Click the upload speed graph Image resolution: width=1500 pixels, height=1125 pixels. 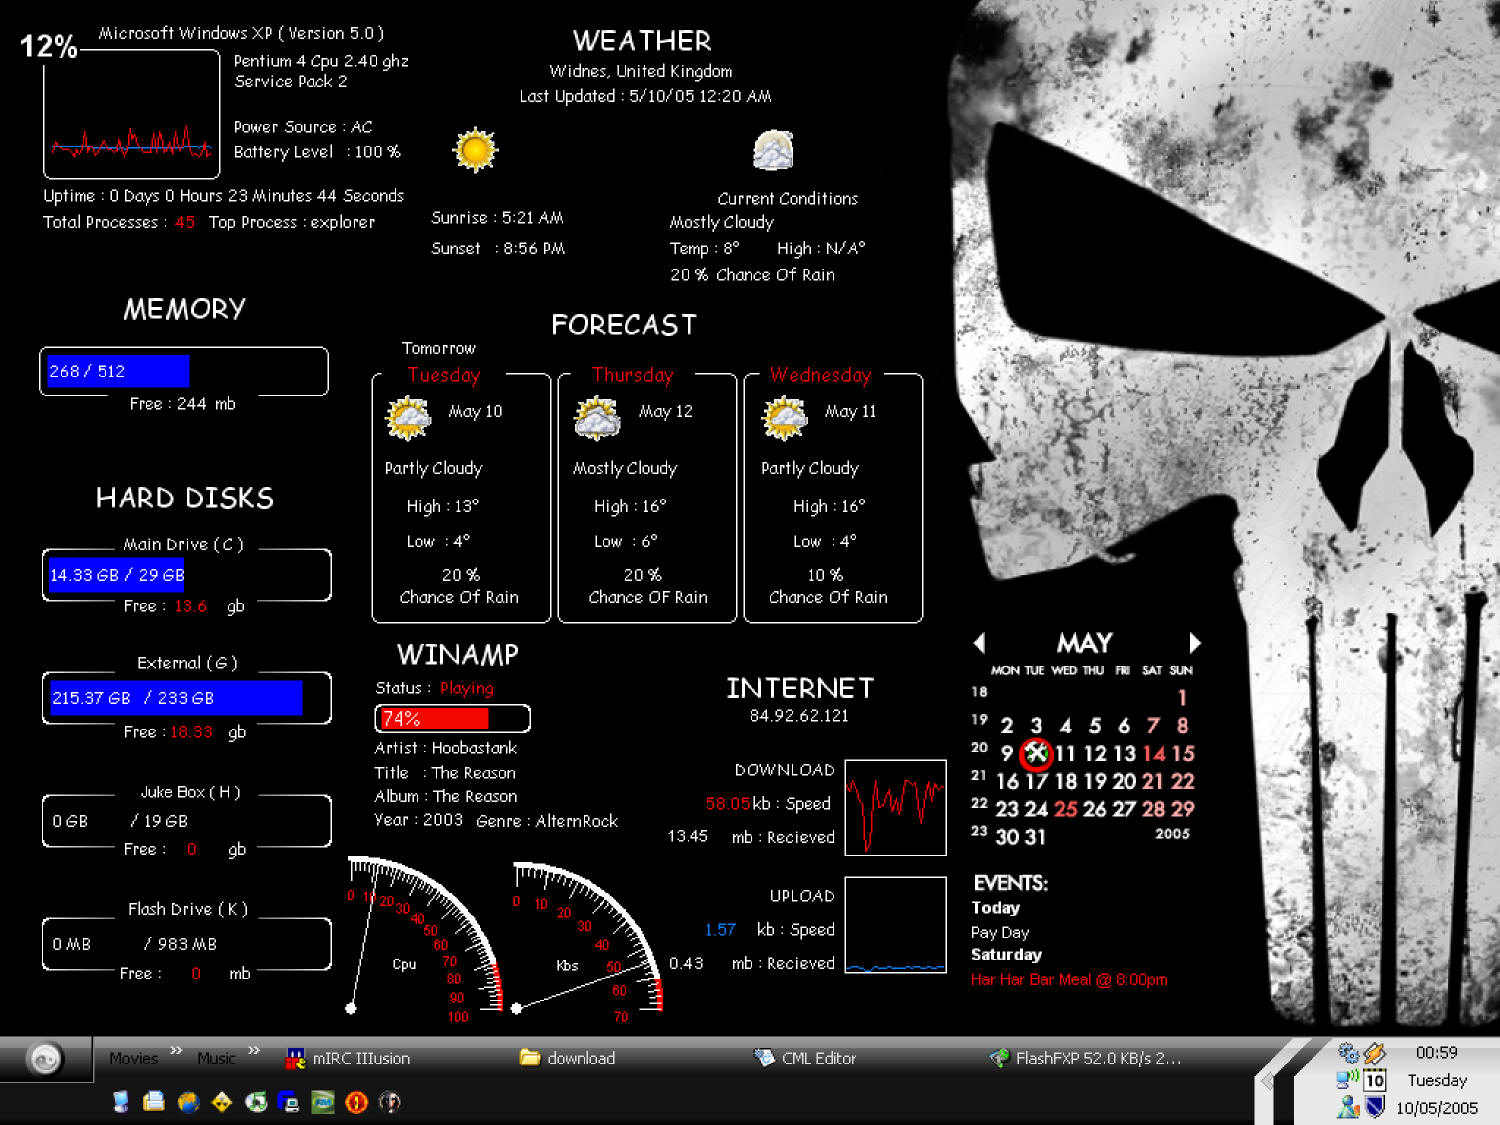click(896, 925)
